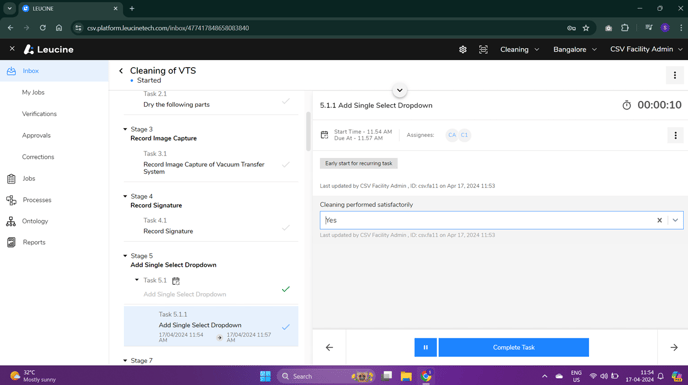Image resolution: width=688 pixels, height=385 pixels.
Task: Open the Cleaning use-case dropdown
Action: tap(520, 50)
